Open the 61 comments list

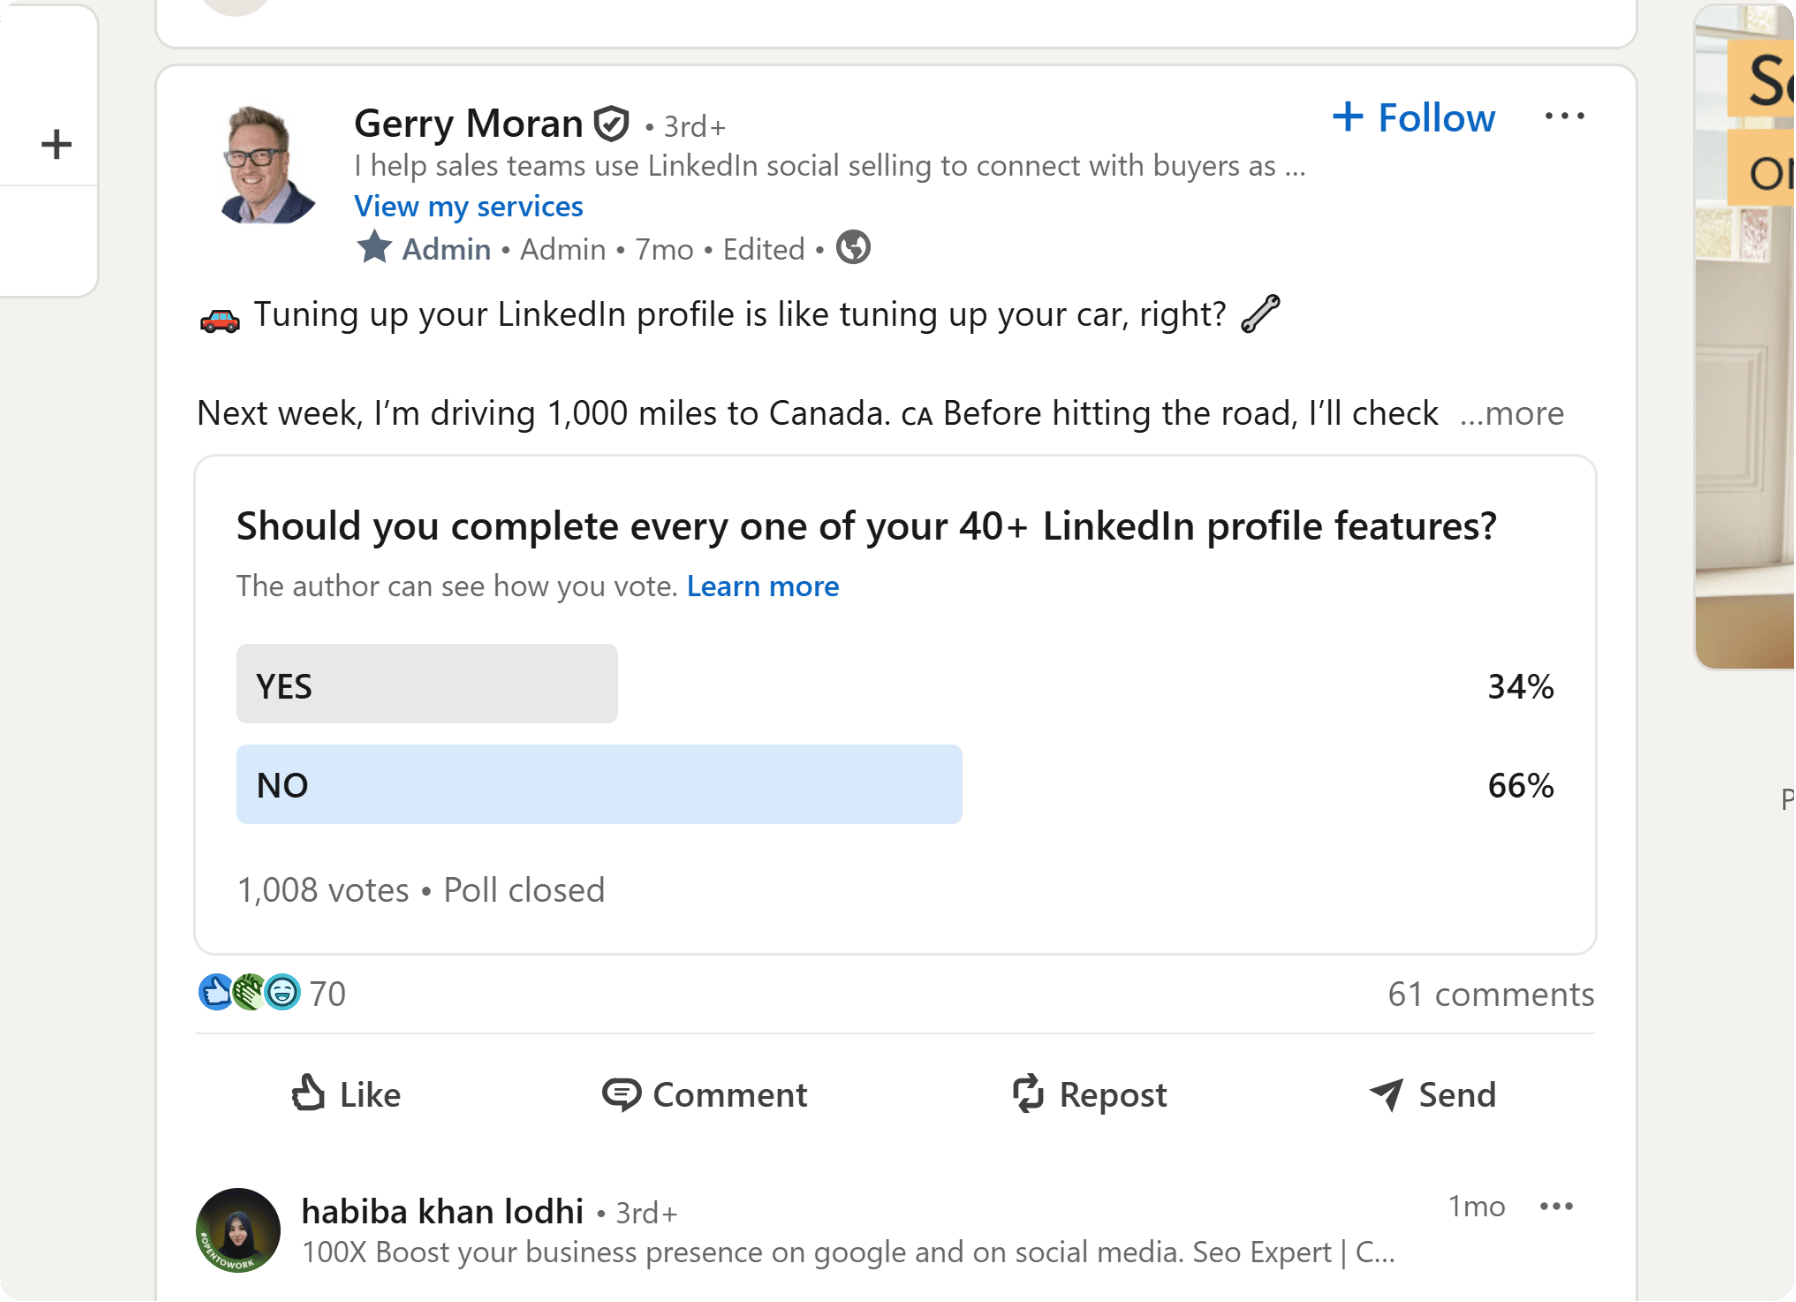1490,993
